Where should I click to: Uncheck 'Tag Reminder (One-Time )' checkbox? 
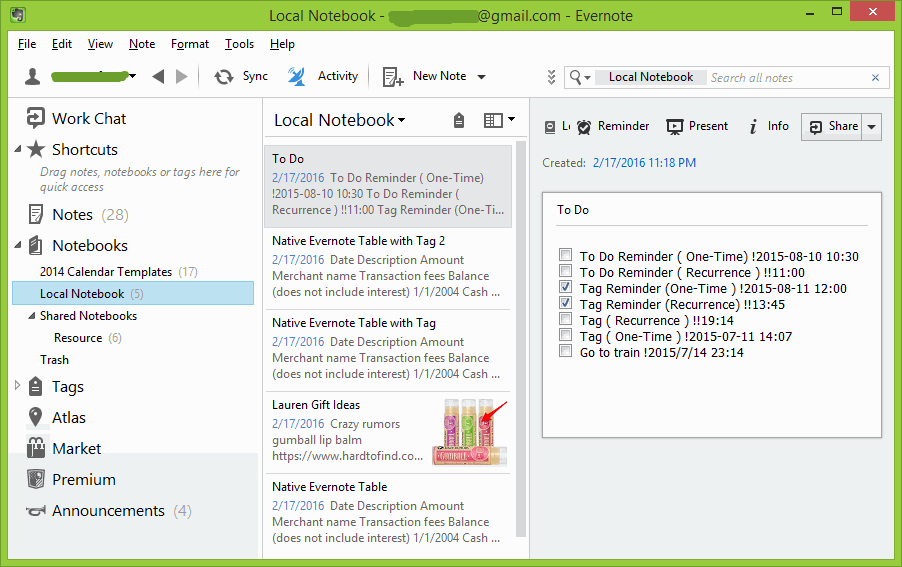(565, 287)
